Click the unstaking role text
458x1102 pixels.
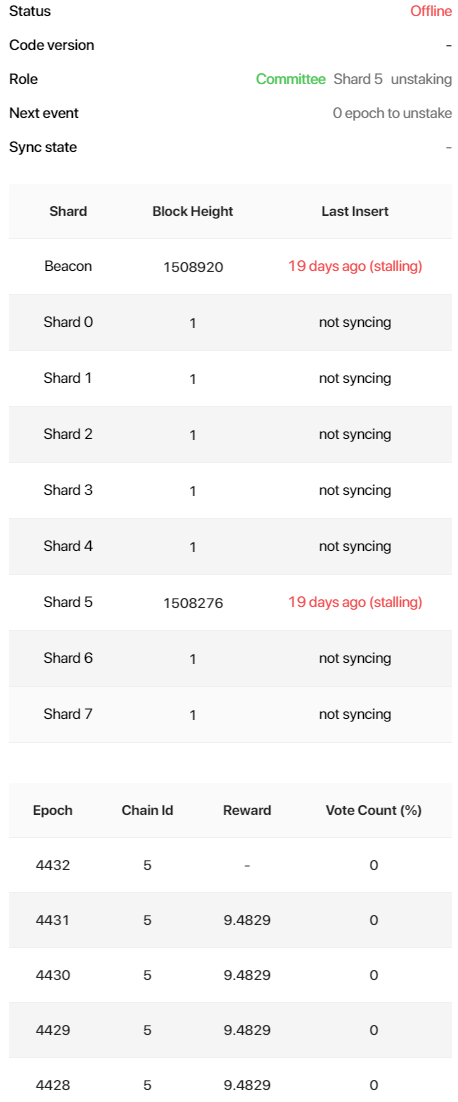click(x=421, y=79)
